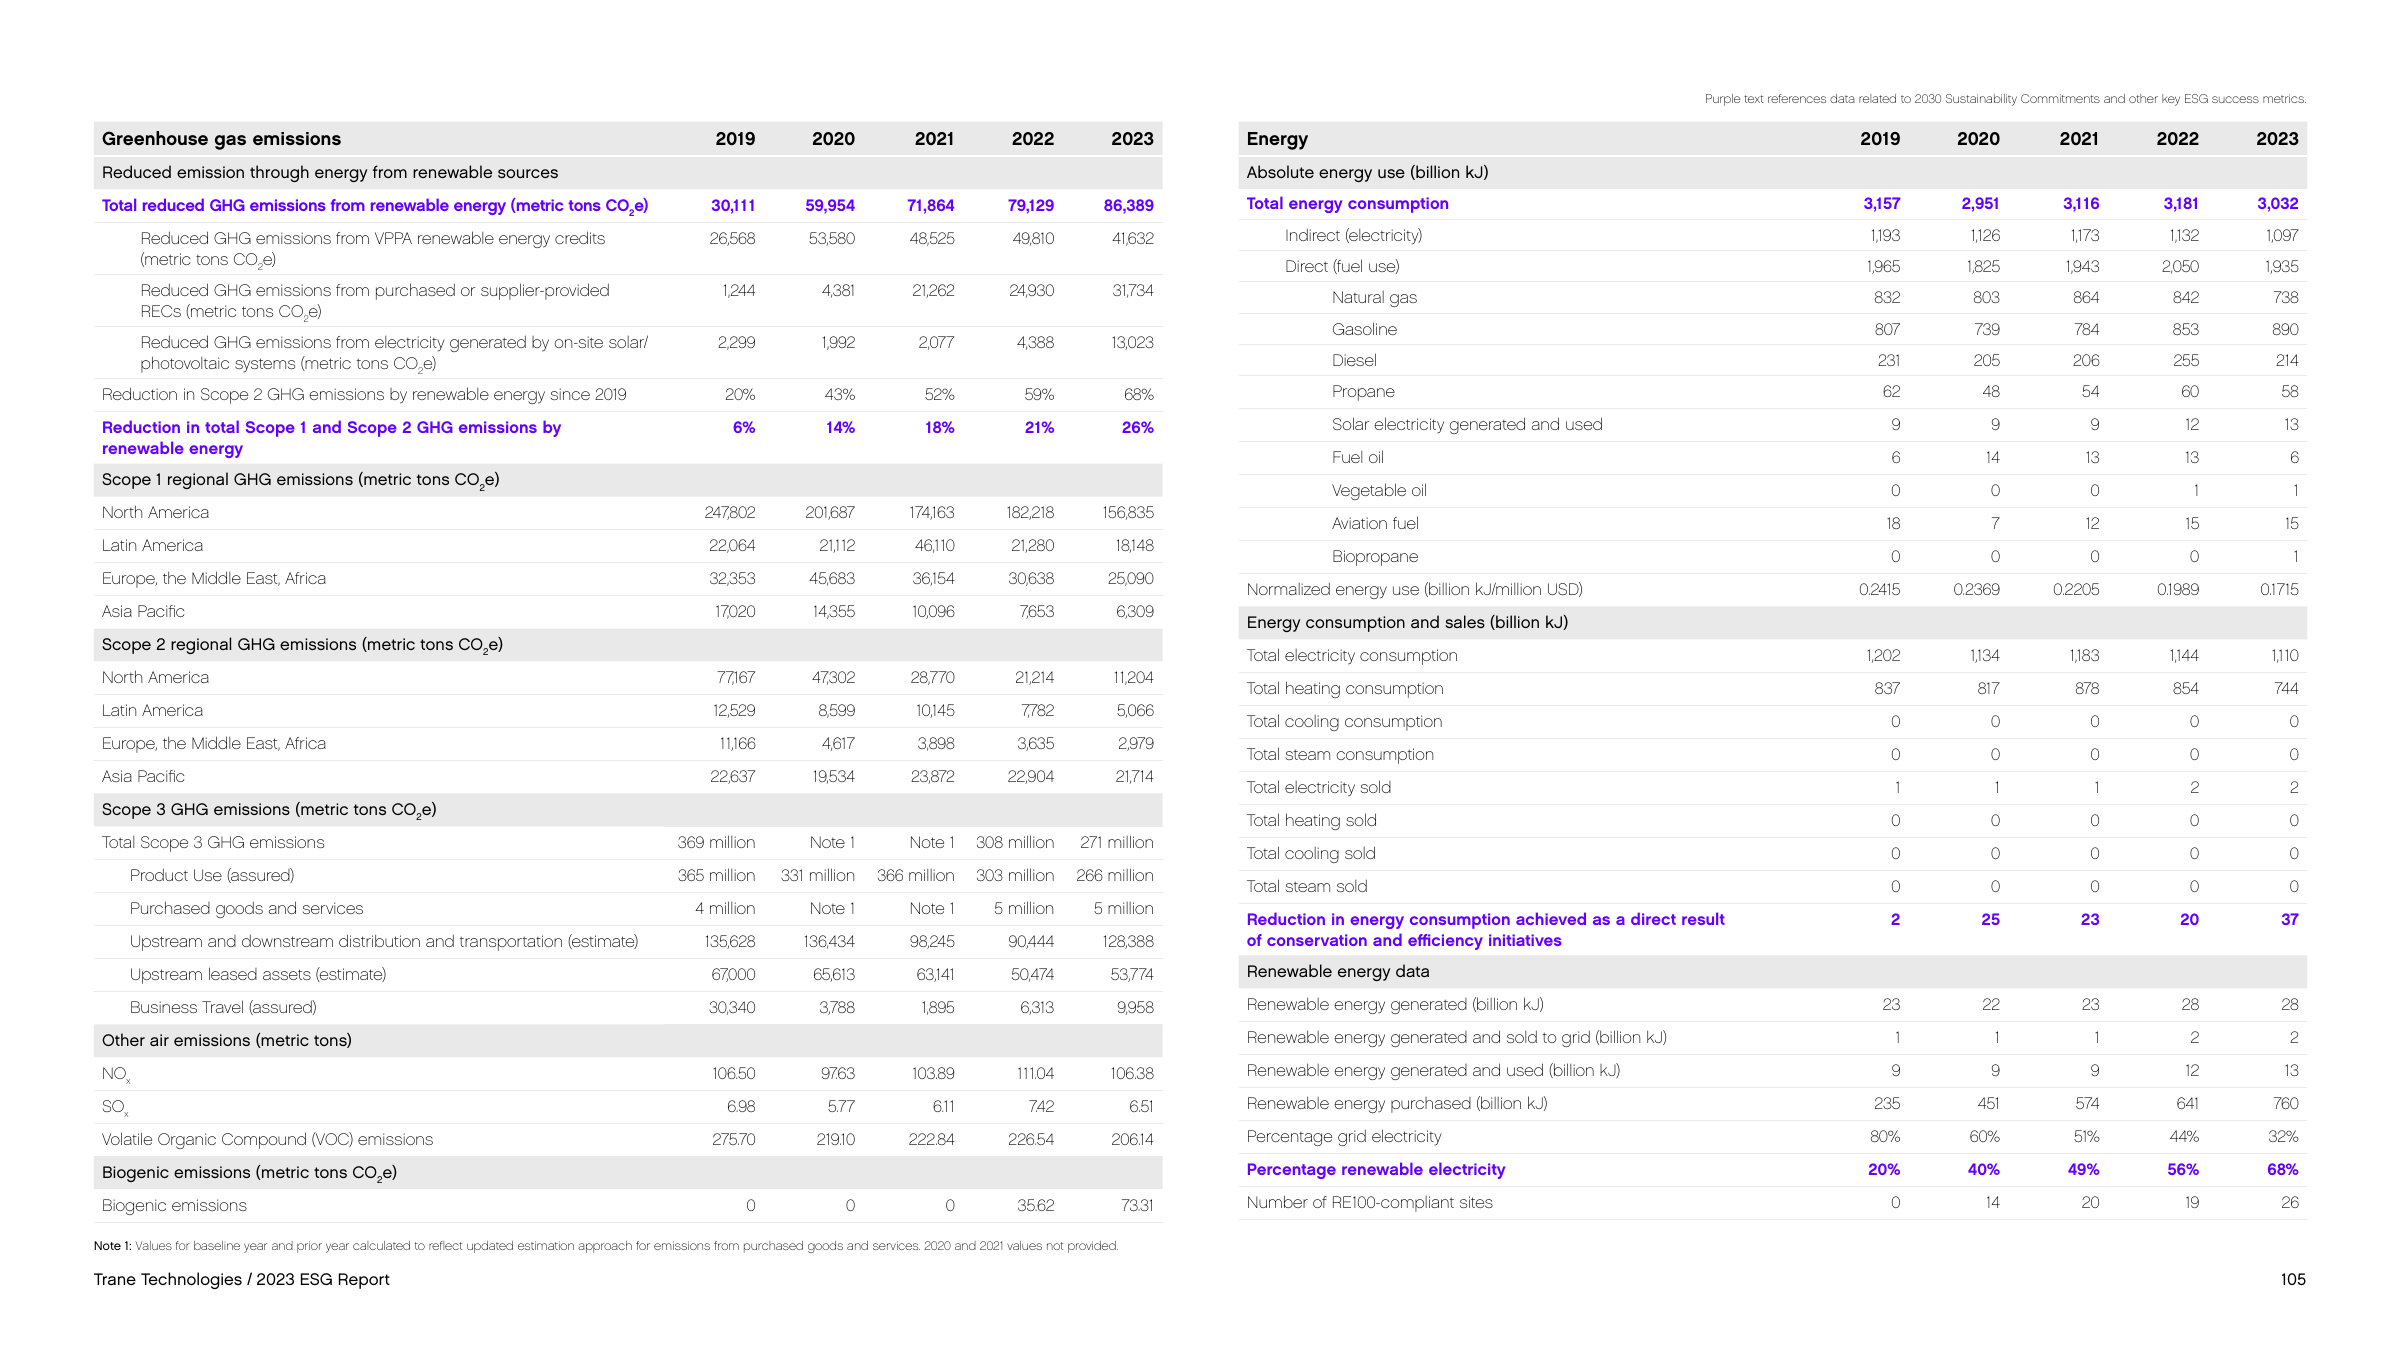The height and width of the screenshot is (1350, 2400).
Task: Click 'Absolute energy use (billion kJ)' header
Action: point(1367,172)
